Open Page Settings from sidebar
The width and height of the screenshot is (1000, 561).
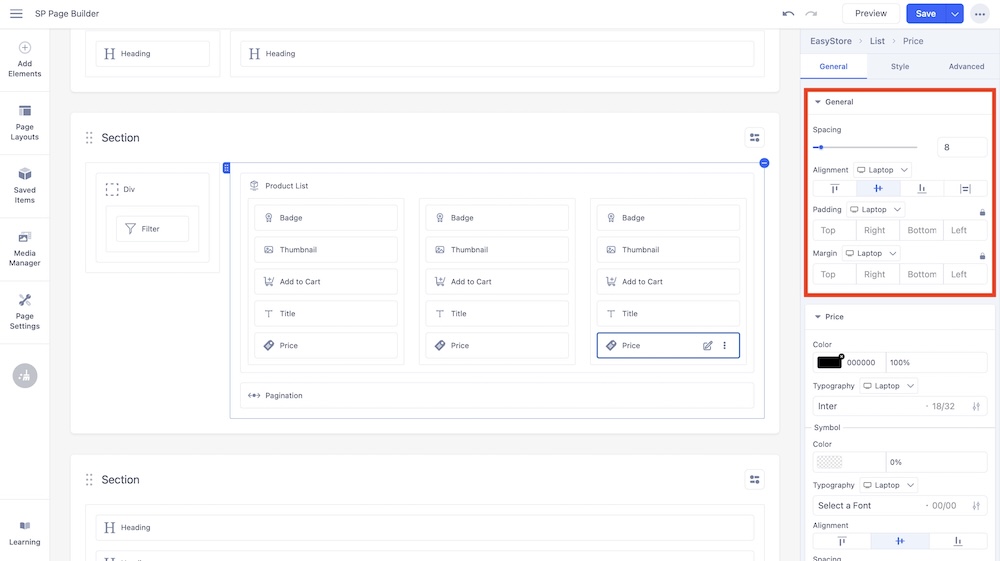tap(25, 312)
